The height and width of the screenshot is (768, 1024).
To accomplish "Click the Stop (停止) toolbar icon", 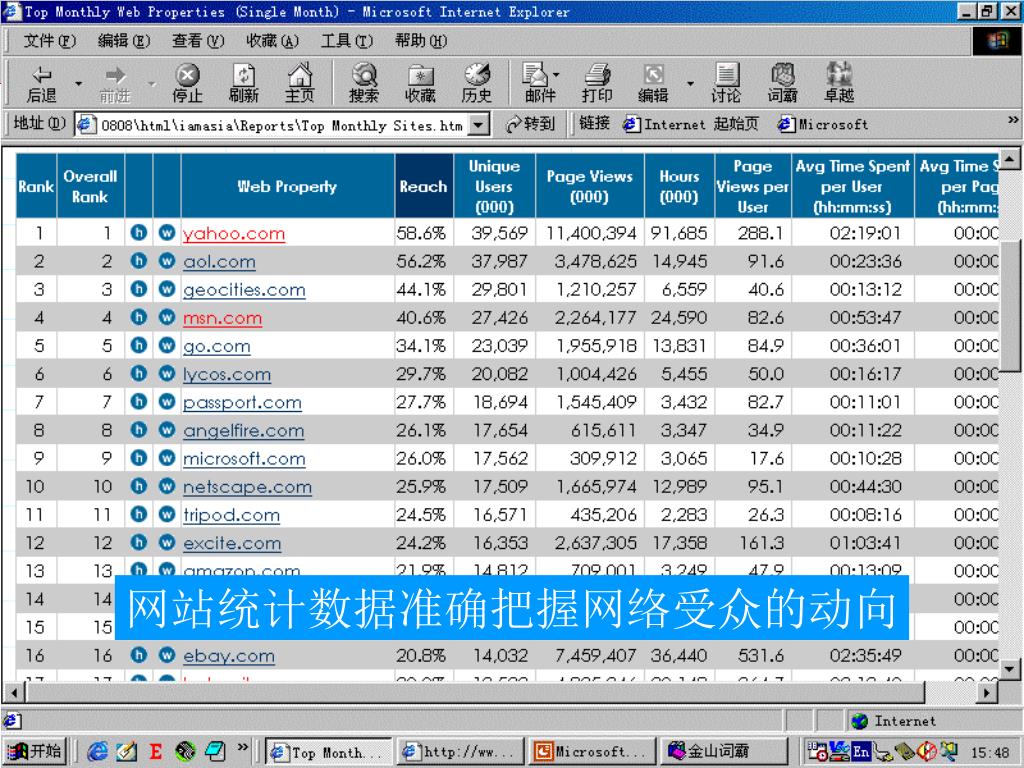I will (x=187, y=84).
